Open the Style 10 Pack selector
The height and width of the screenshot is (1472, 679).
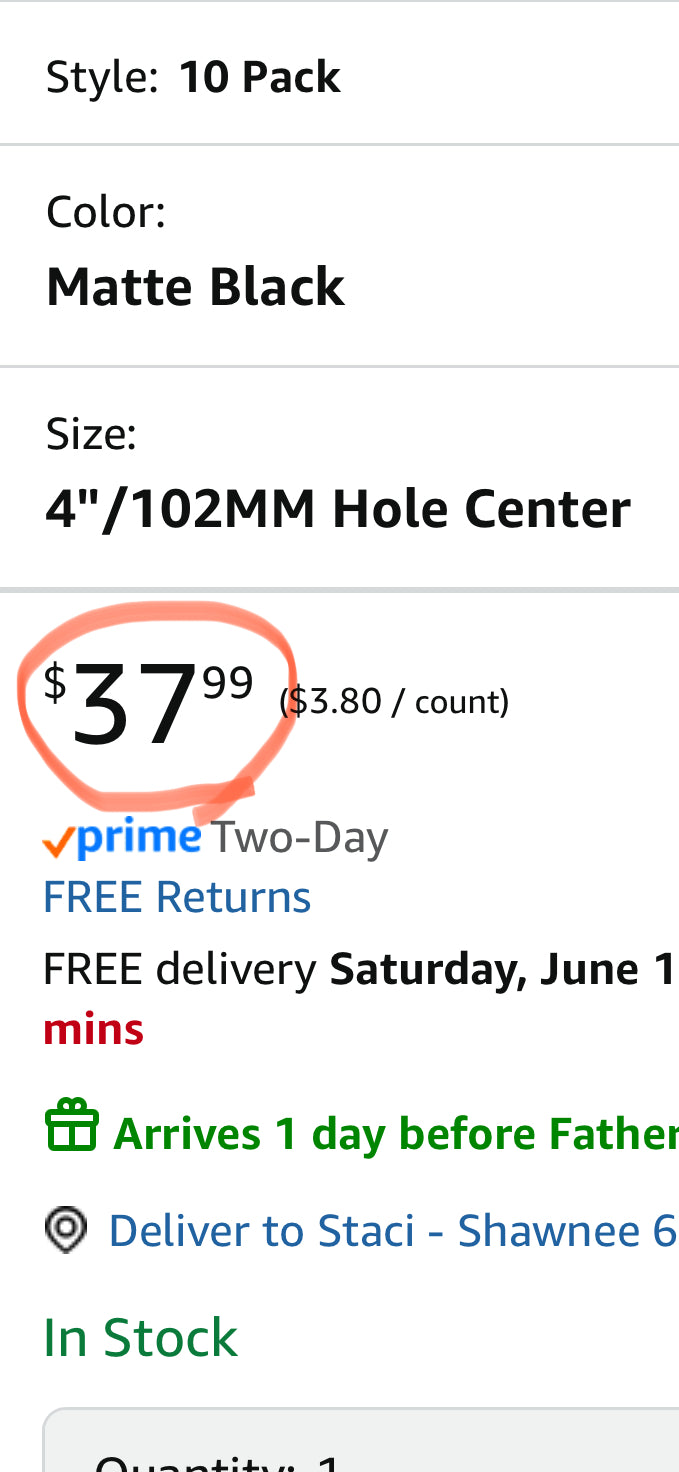pyautogui.click(x=339, y=75)
